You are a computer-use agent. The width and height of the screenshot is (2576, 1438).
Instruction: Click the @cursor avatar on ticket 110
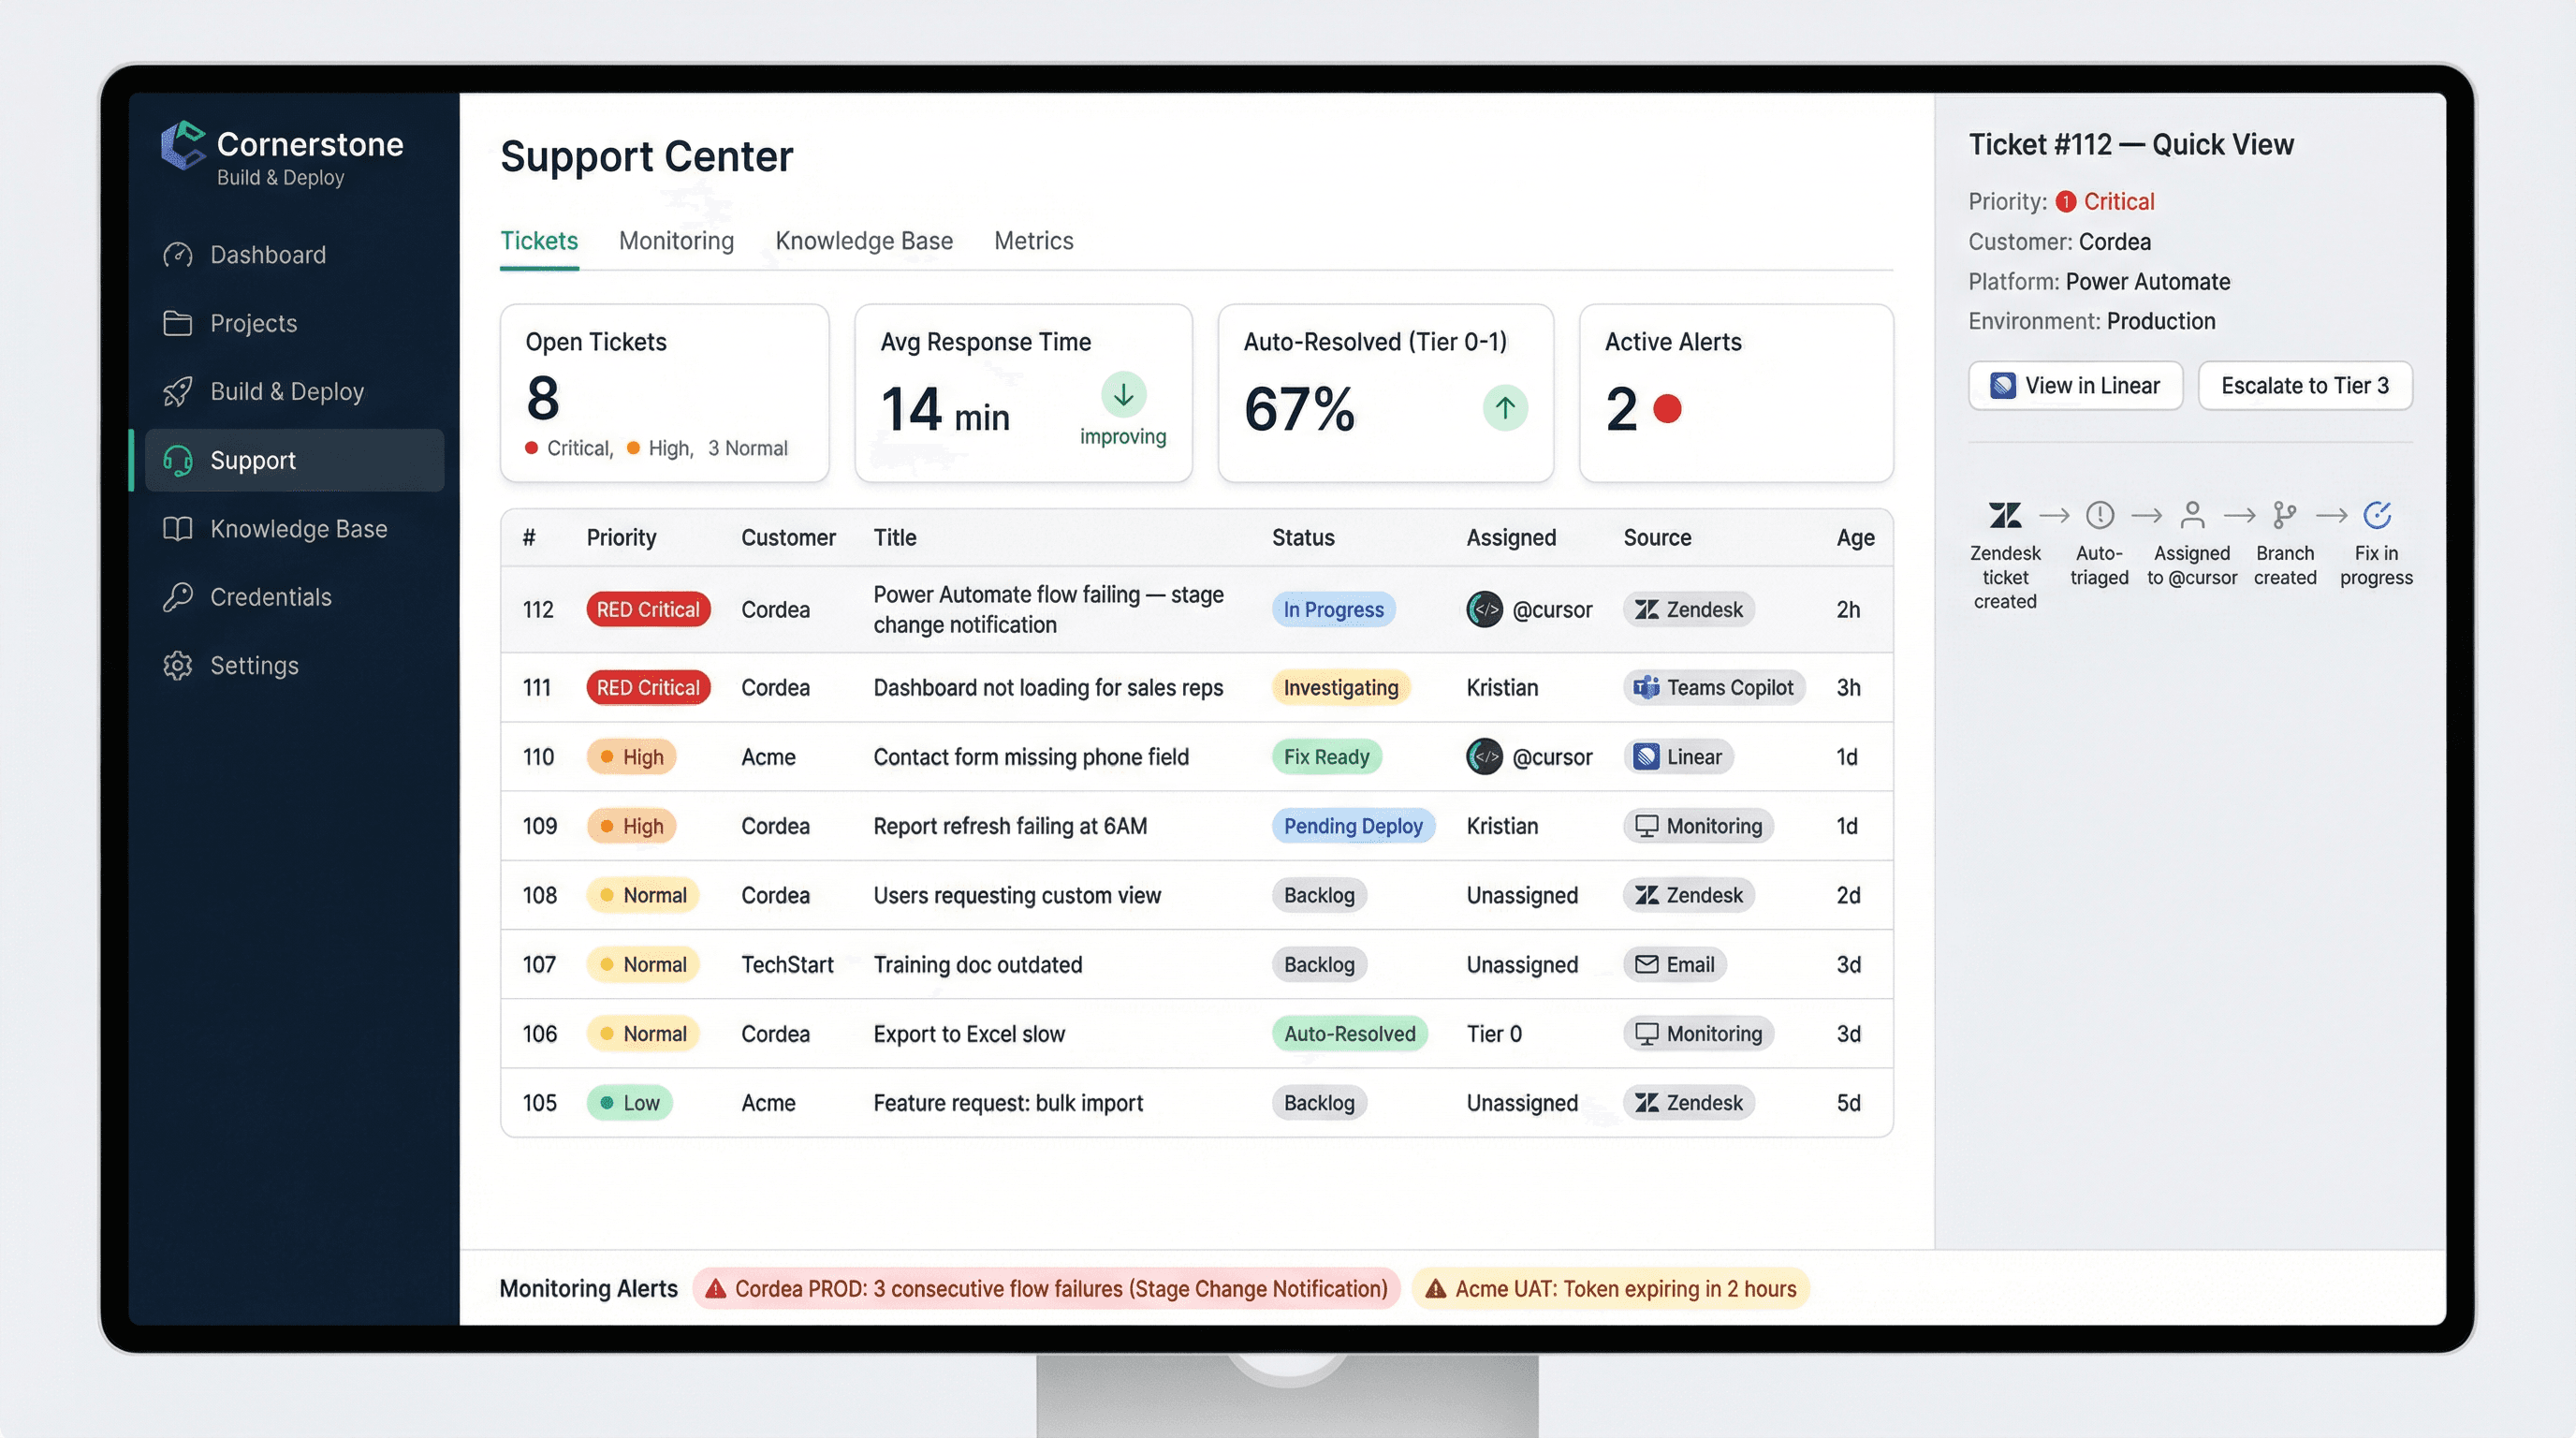[1486, 757]
